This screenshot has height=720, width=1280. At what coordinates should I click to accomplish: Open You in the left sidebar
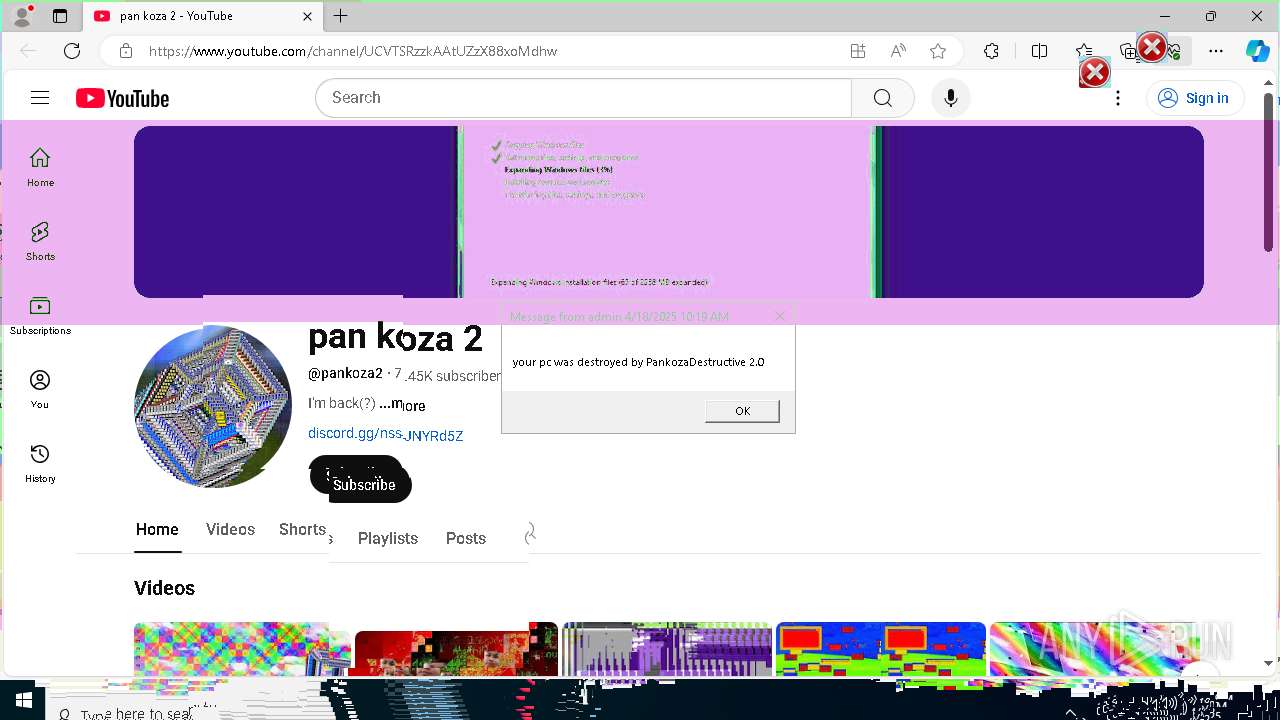coord(40,389)
